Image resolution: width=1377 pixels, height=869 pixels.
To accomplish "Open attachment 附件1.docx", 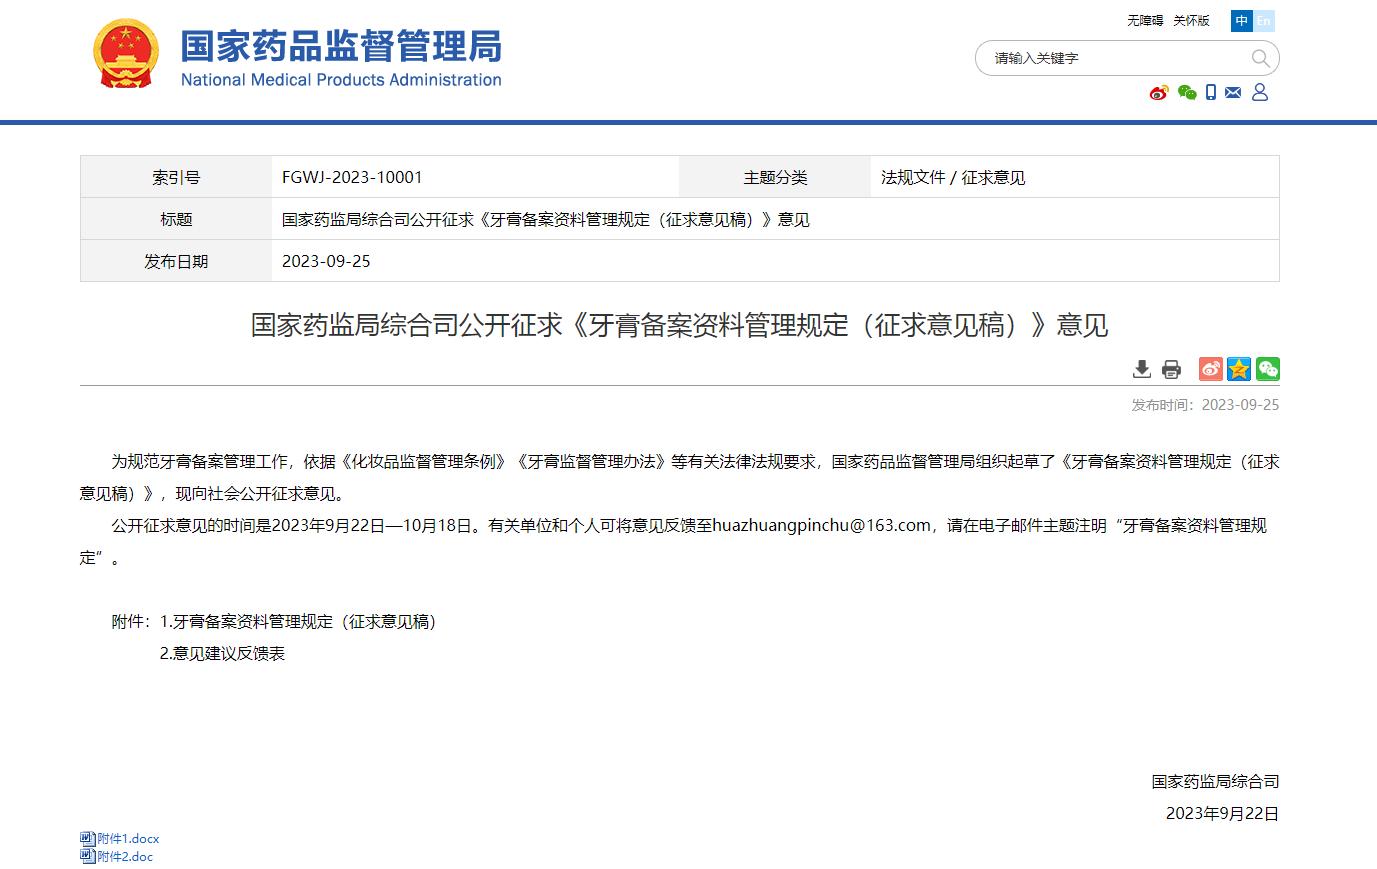I will pyautogui.click(x=128, y=839).
